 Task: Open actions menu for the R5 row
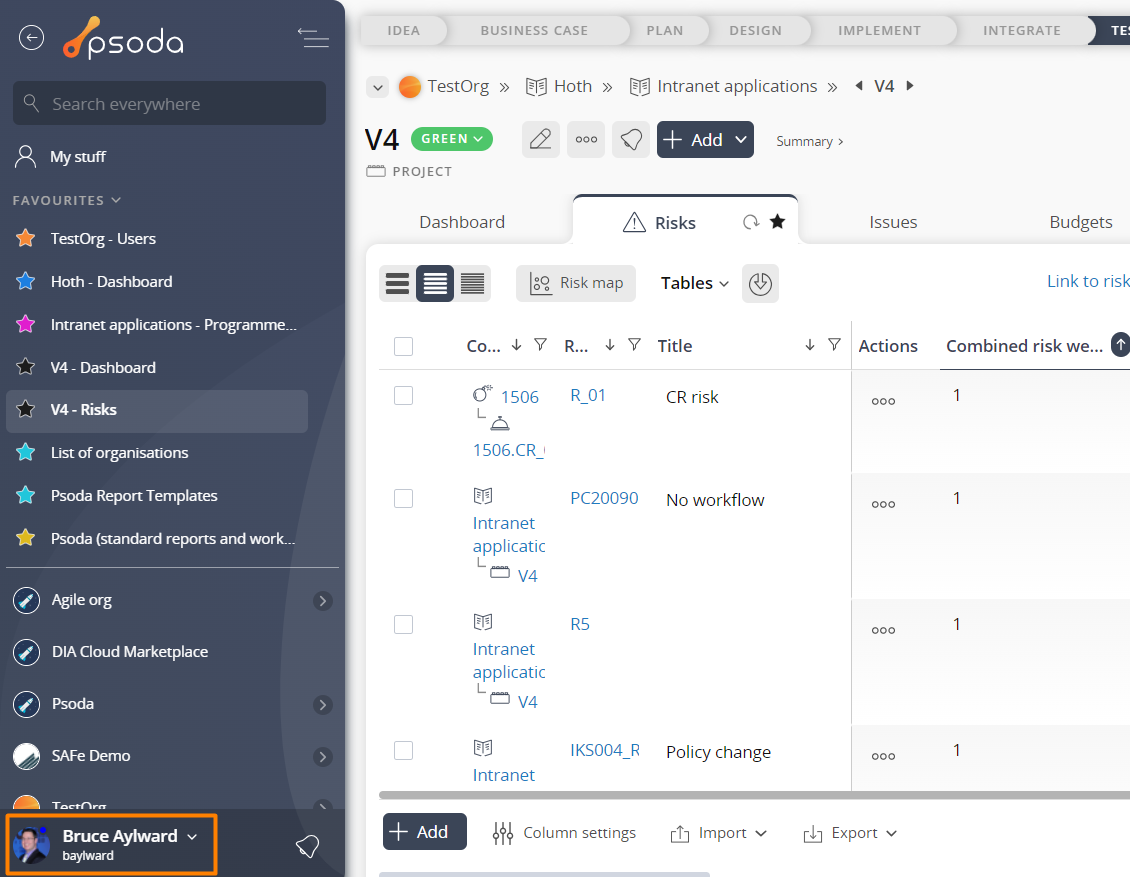884,631
